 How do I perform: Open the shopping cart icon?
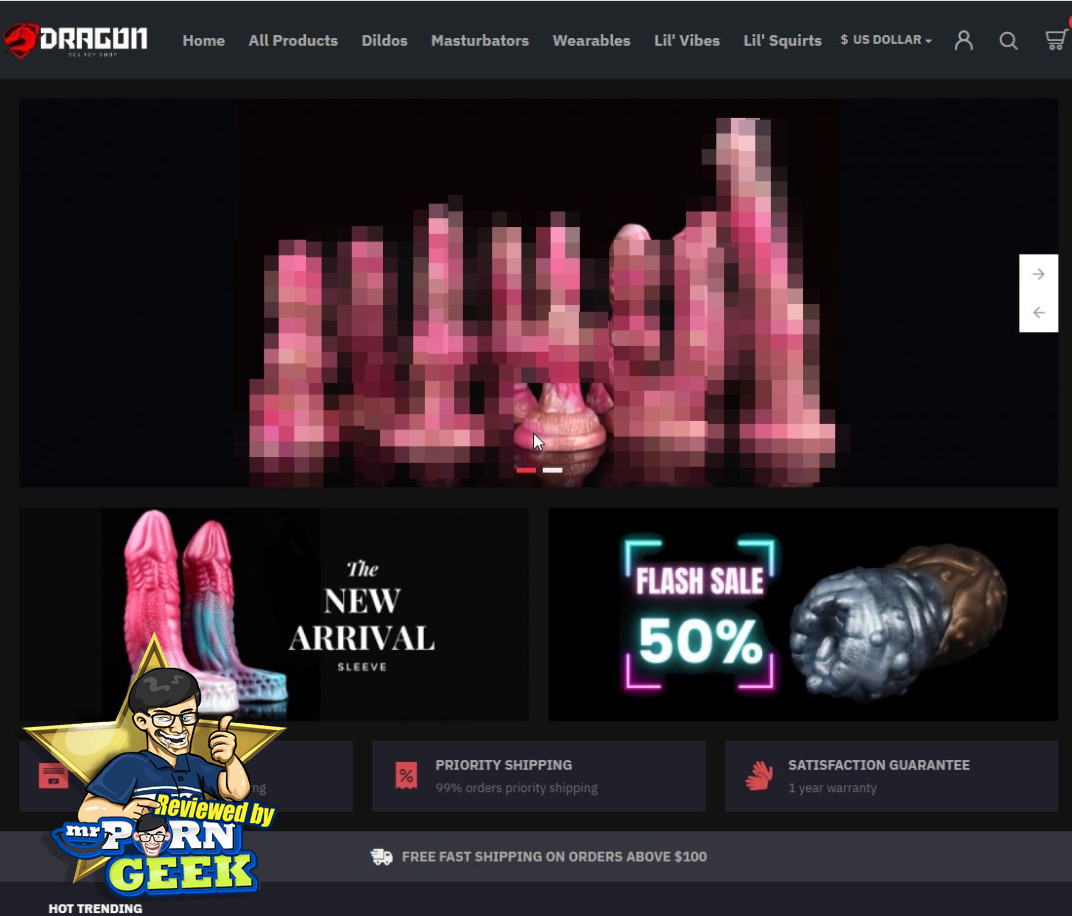point(1056,40)
